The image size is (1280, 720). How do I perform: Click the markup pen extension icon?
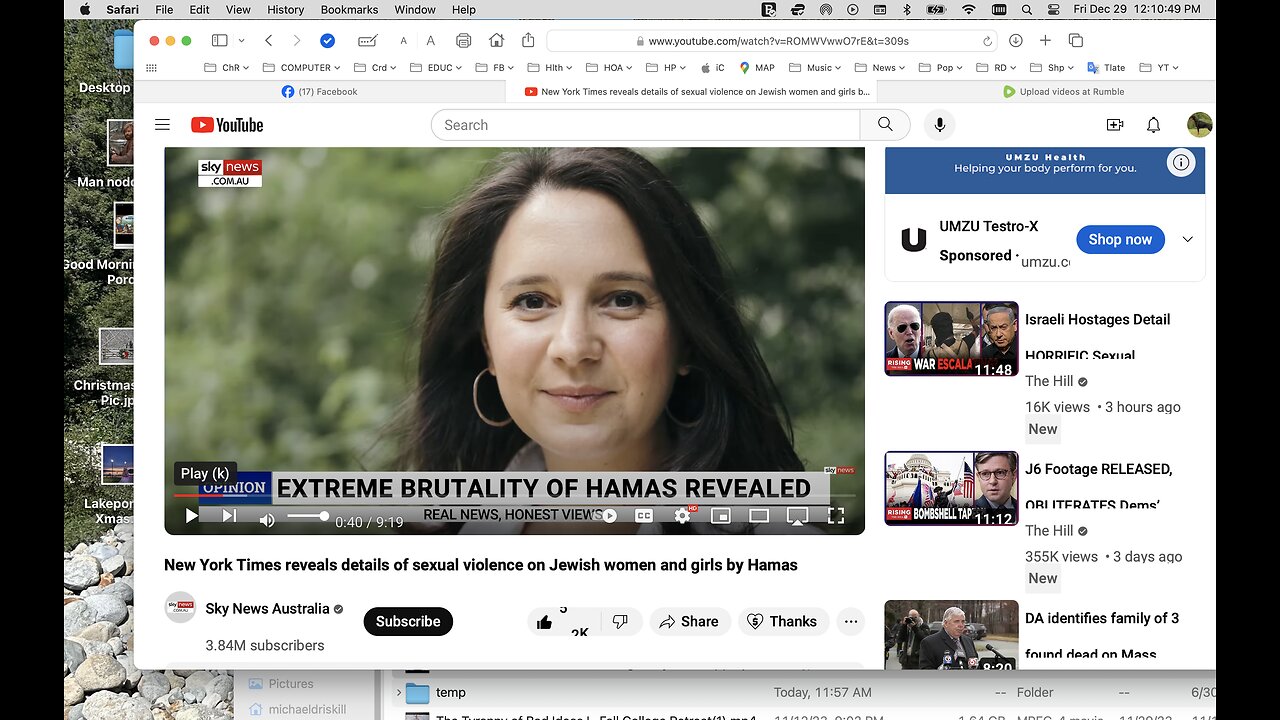(x=368, y=41)
